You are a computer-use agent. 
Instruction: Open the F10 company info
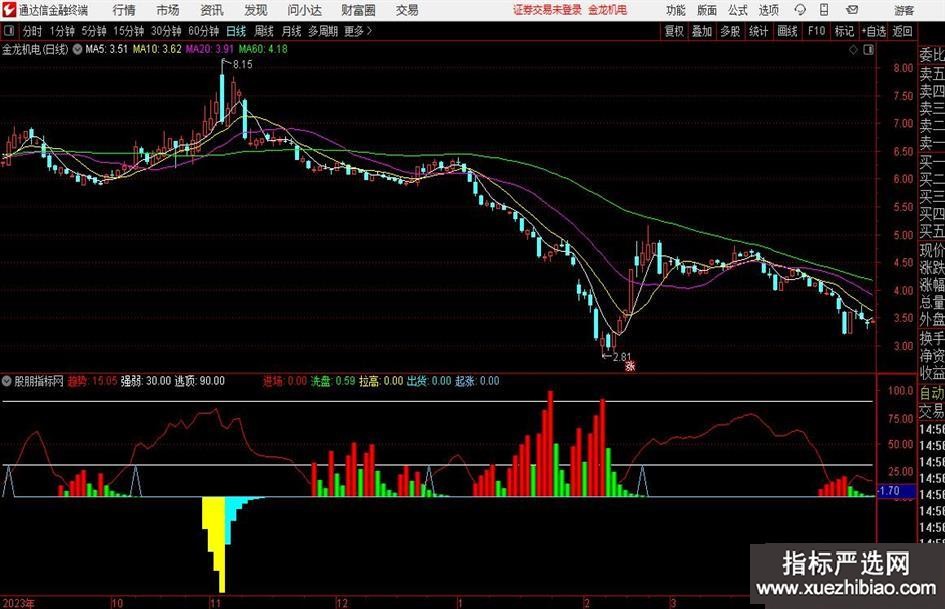coord(817,31)
